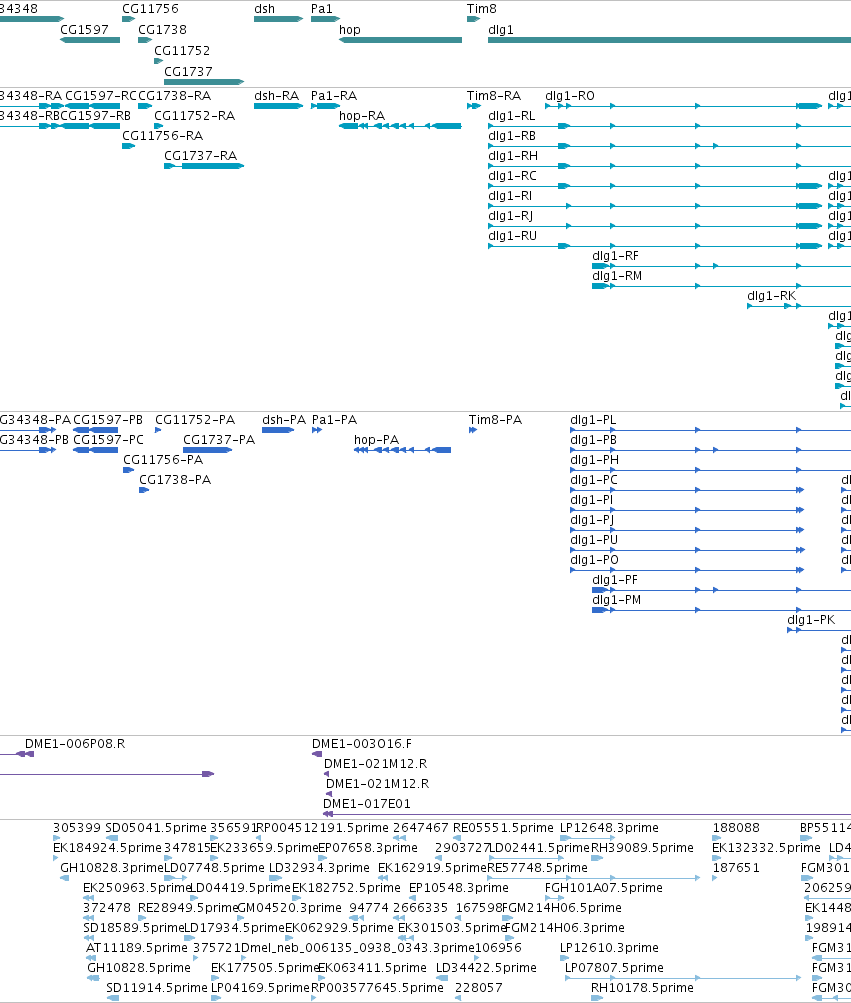Screen dimensions: 851x1003
Task: Select the Pa1 gene label
Action: [322, 9]
